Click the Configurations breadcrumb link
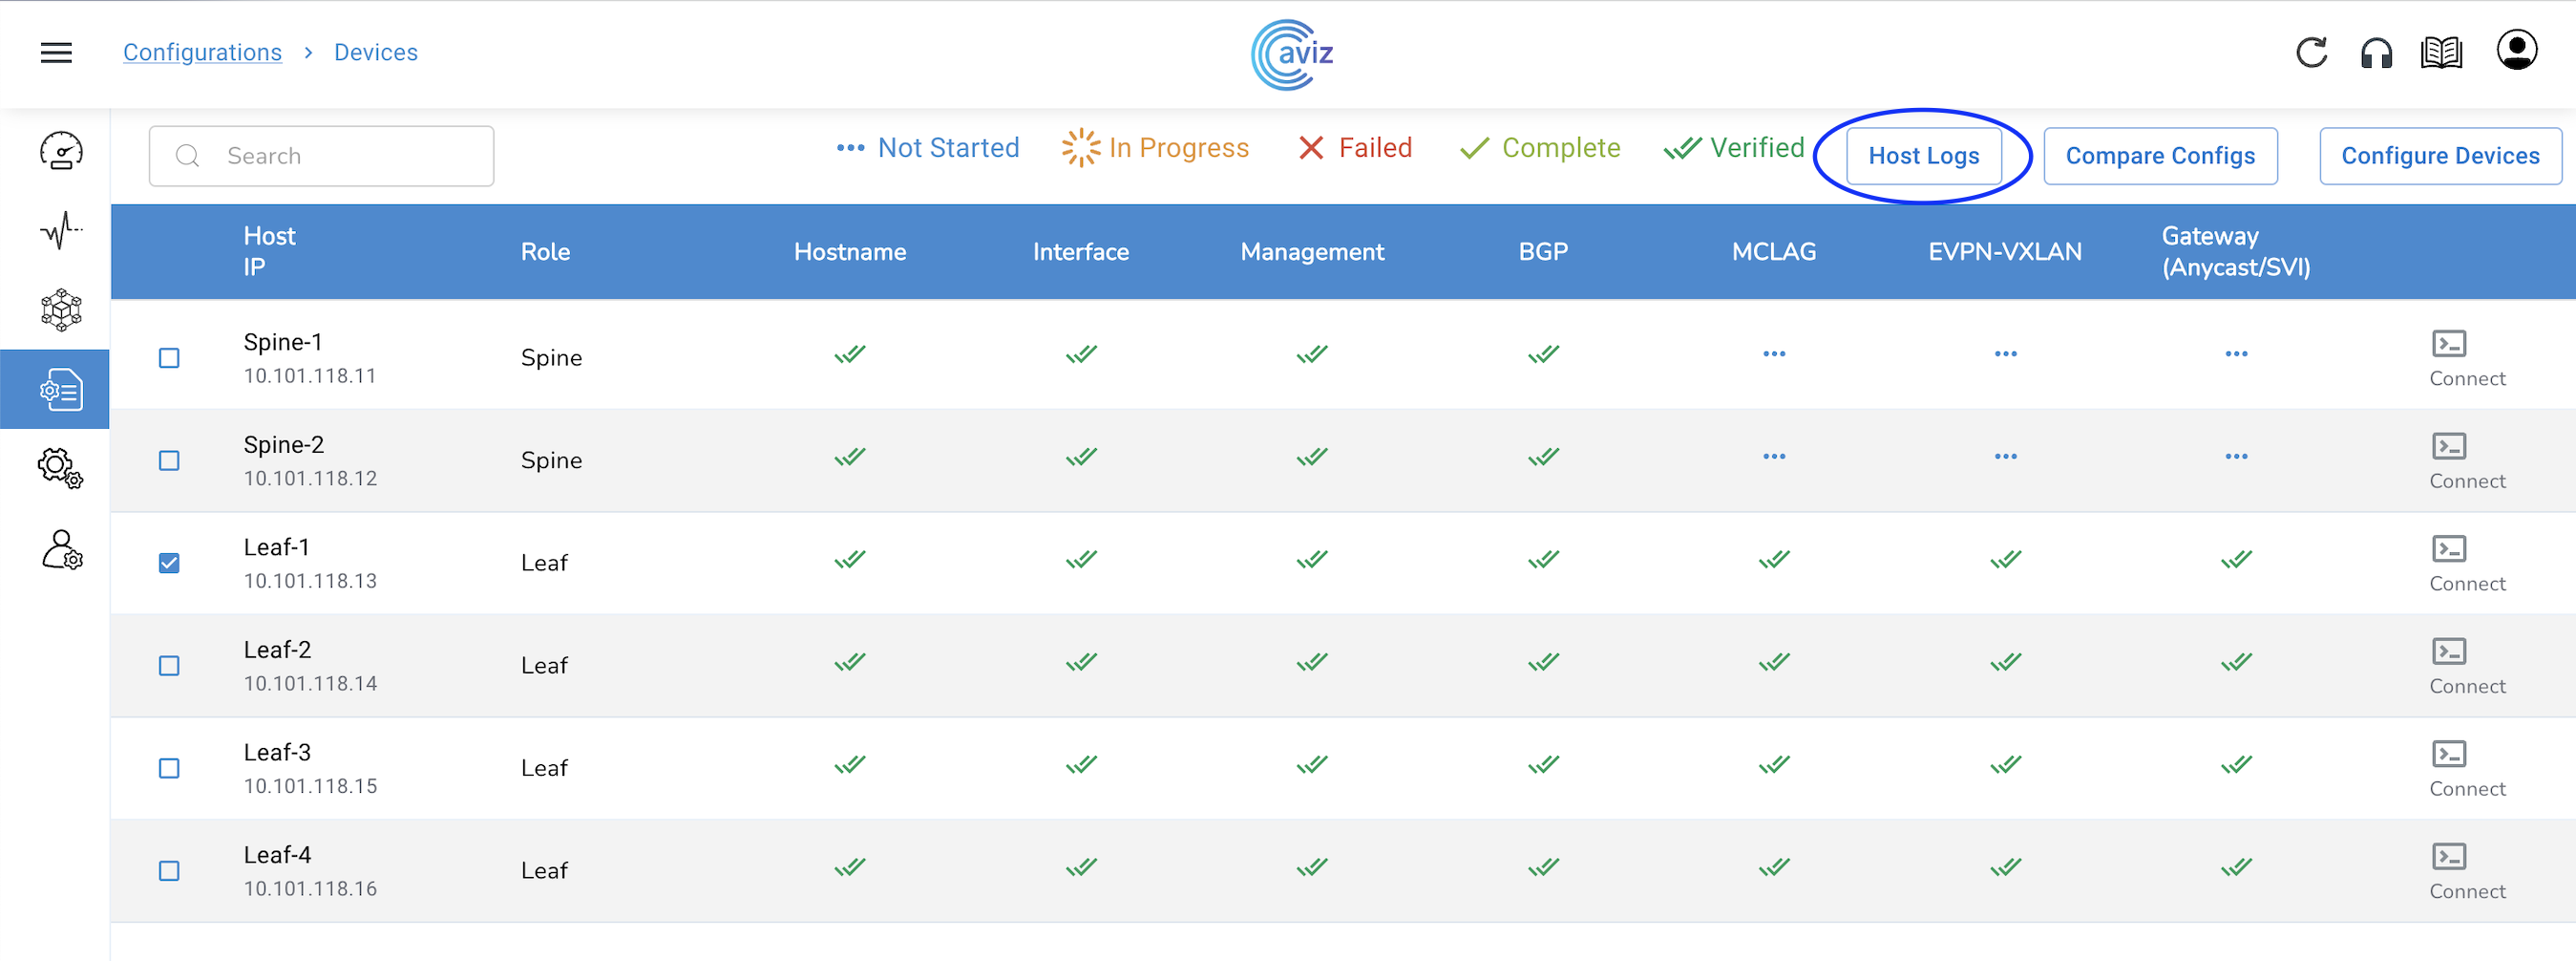Image resolution: width=2576 pixels, height=961 pixels. click(202, 53)
